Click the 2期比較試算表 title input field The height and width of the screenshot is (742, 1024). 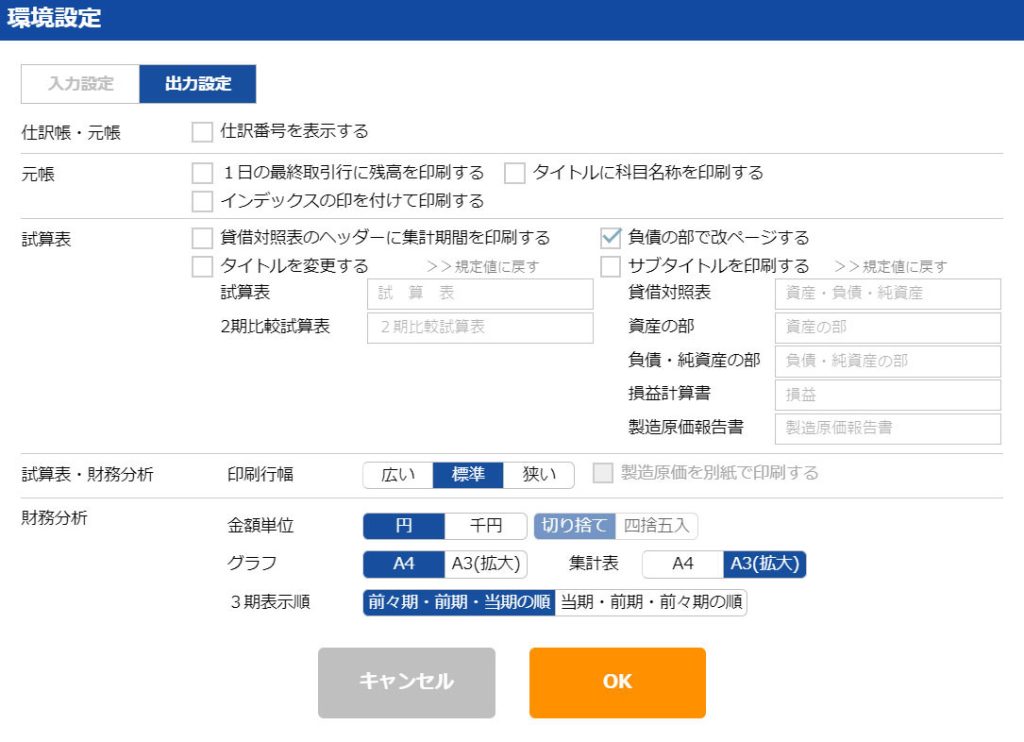click(480, 327)
